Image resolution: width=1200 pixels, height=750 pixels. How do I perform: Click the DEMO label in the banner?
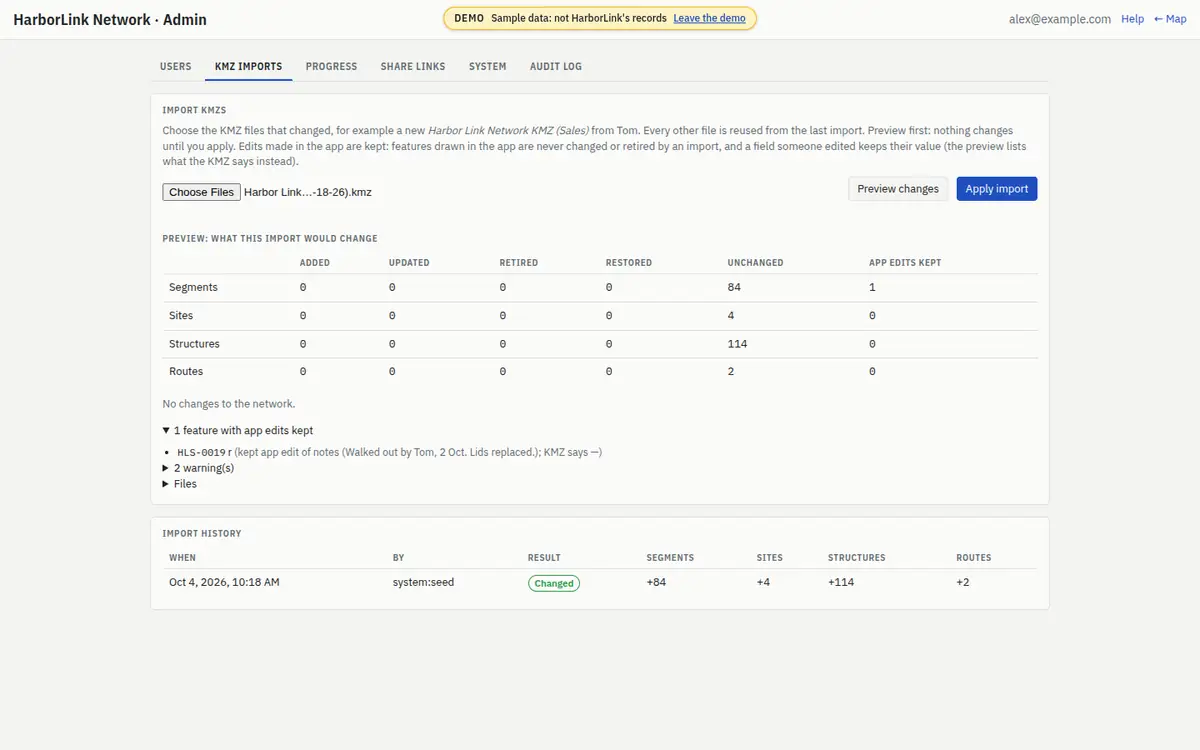coord(469,18)
